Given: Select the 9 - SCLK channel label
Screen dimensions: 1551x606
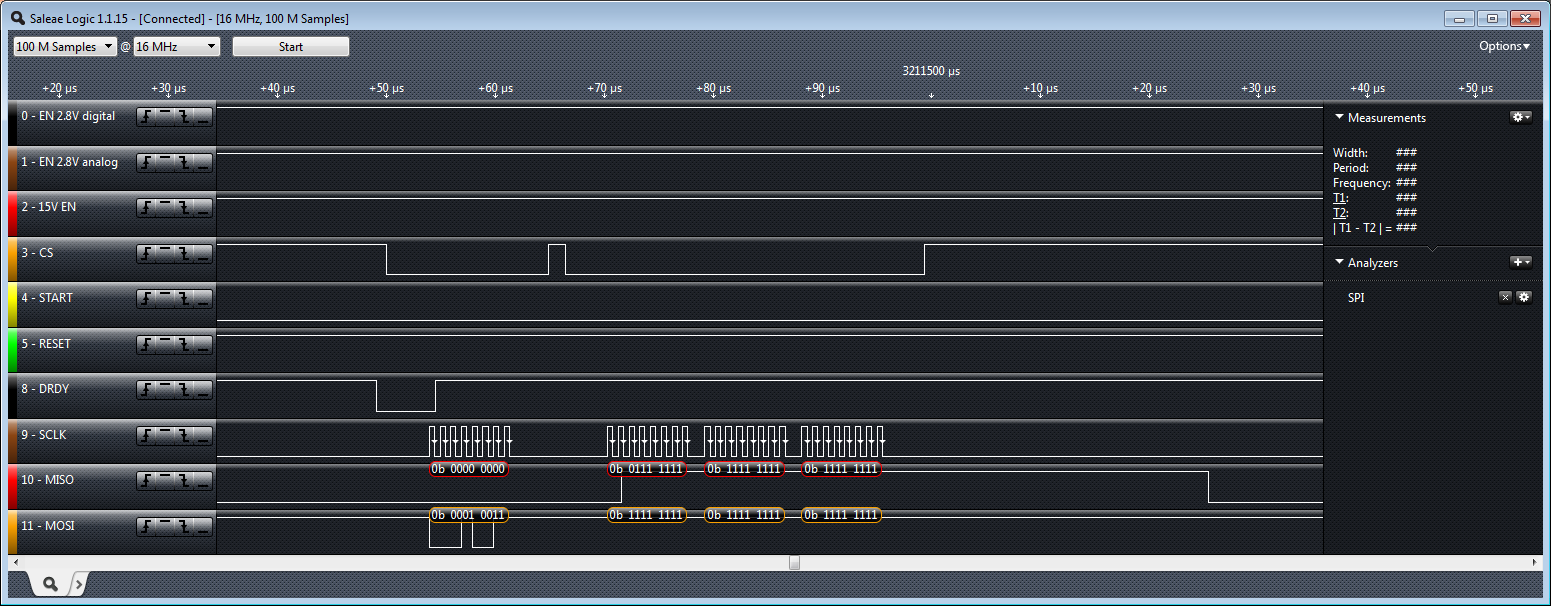Looking at the screenshot, I should click(45, 435).
